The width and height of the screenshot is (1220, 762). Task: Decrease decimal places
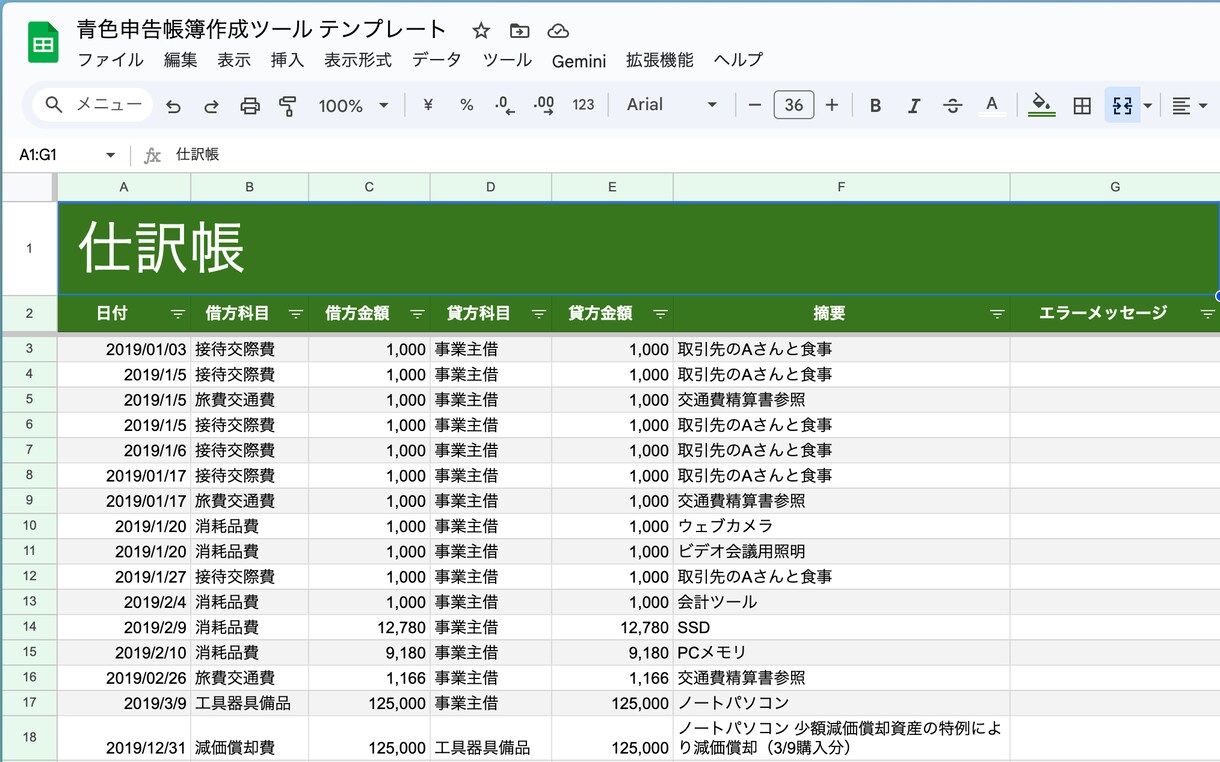[505, 105]
